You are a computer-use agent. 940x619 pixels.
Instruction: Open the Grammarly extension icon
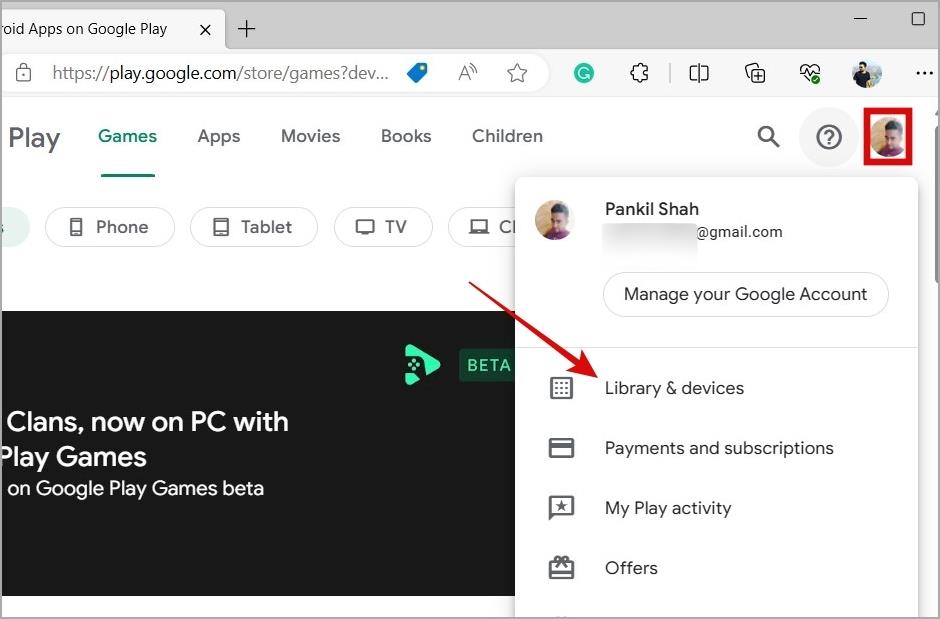coord(583,73)
